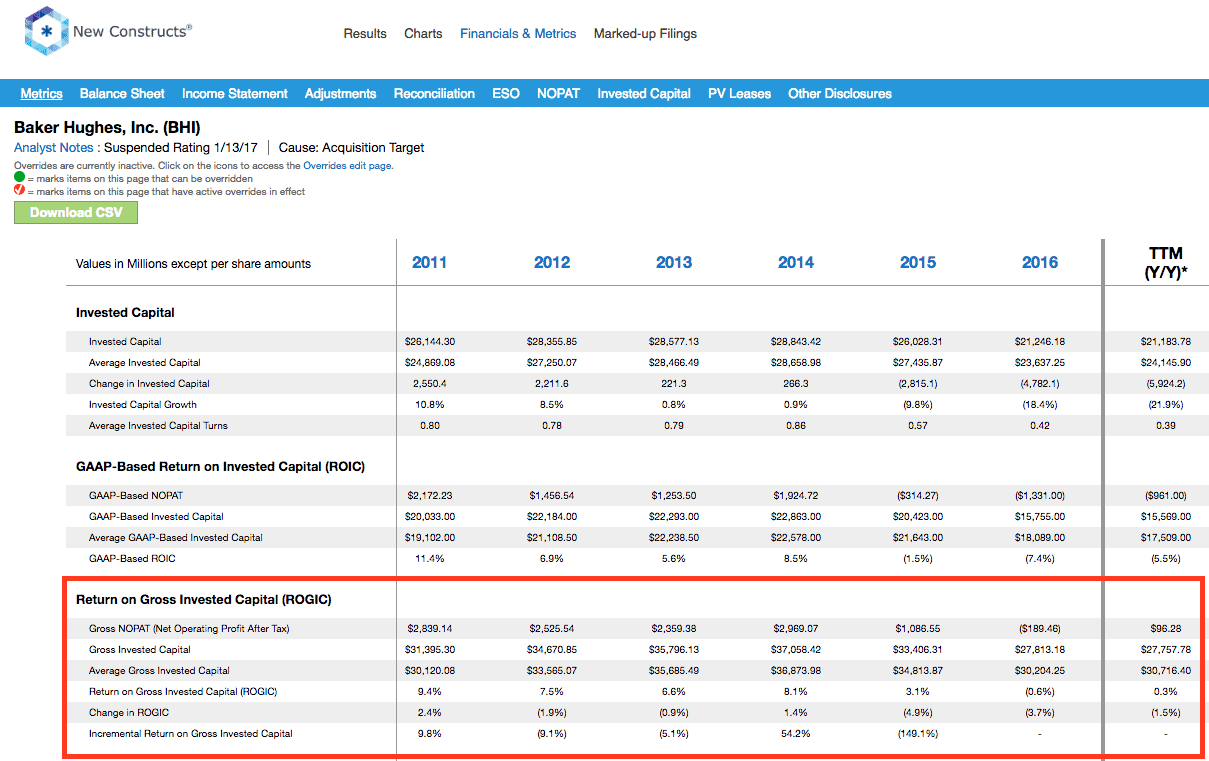Open the PV Leases tab
Viewport: 1209px width, 761px height.
[x=740, y=93]
